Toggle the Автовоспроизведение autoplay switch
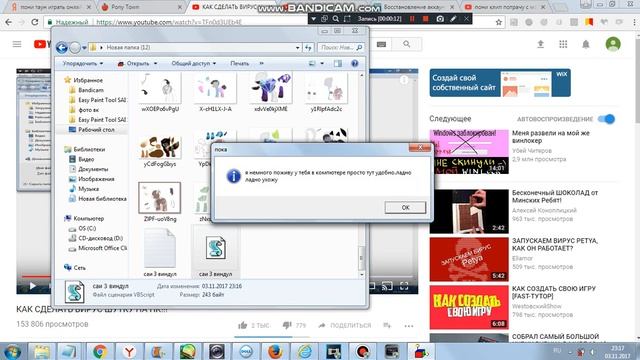The height and width of the screenshot is (360, 640). coord(606,119)
